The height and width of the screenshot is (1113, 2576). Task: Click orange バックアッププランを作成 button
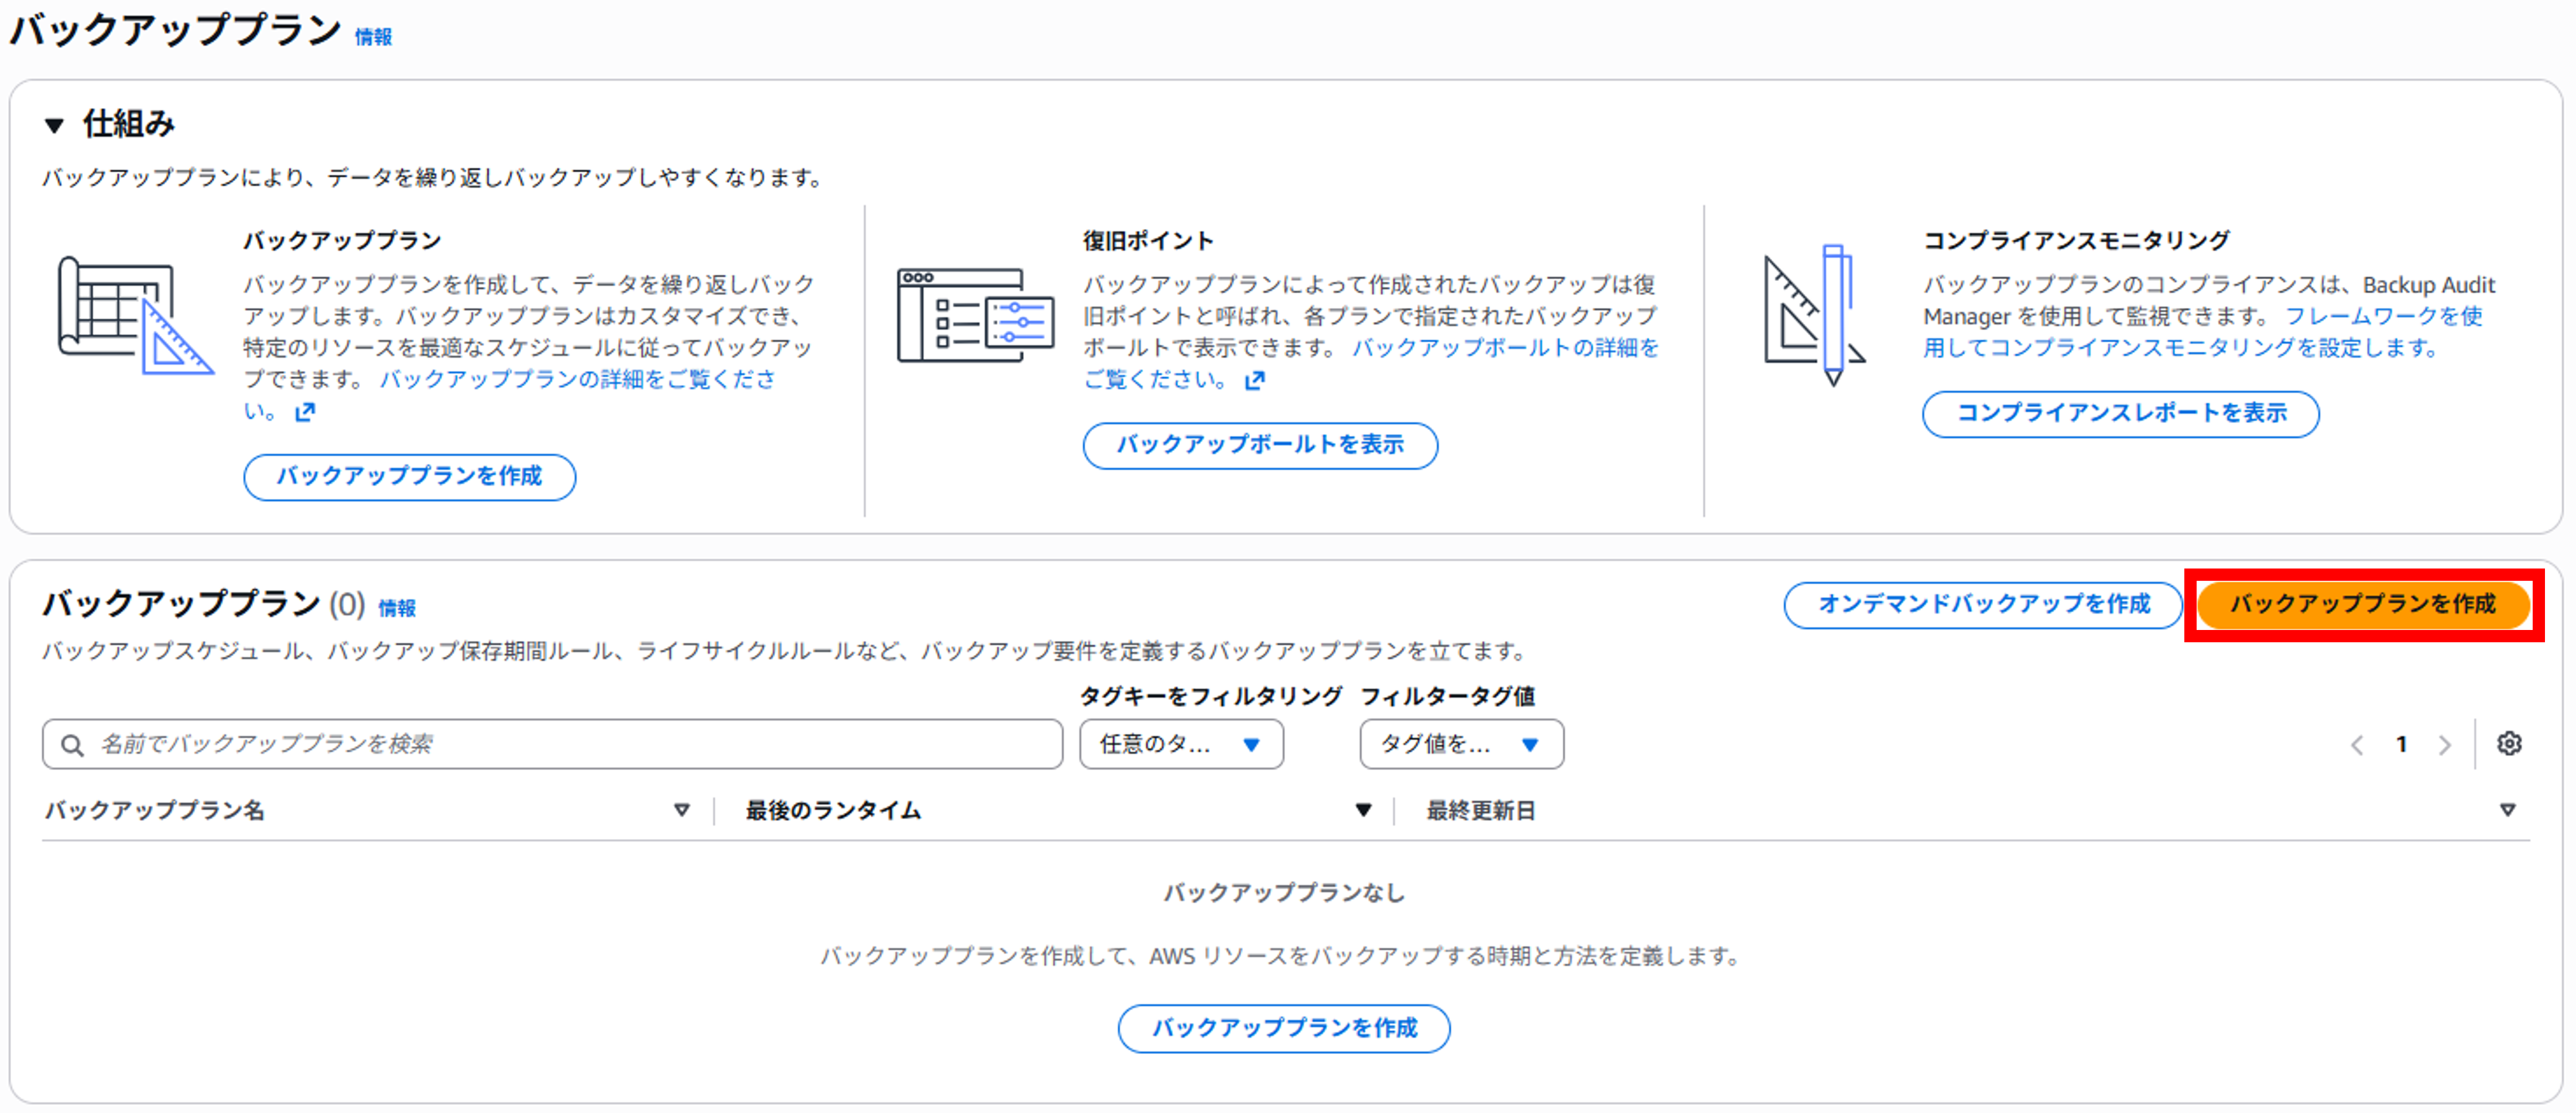pyautogui.click(x=2363, y=604)
